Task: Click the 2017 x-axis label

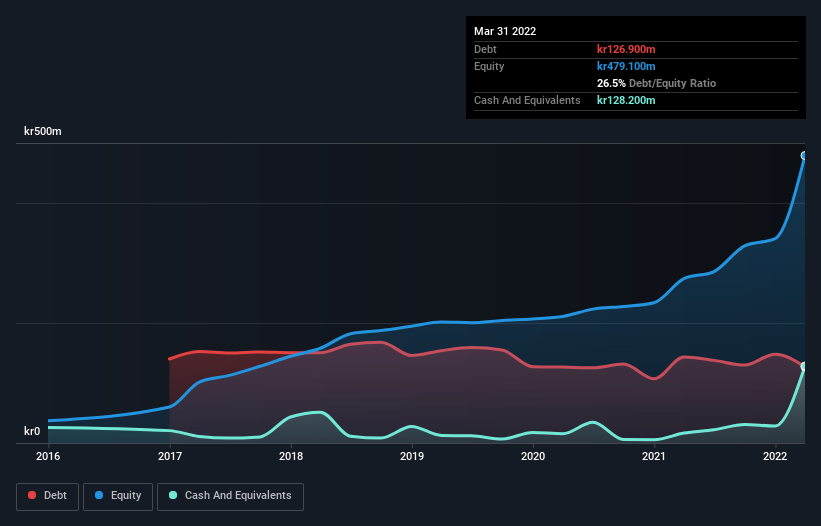Action: (x=170, y=456)
